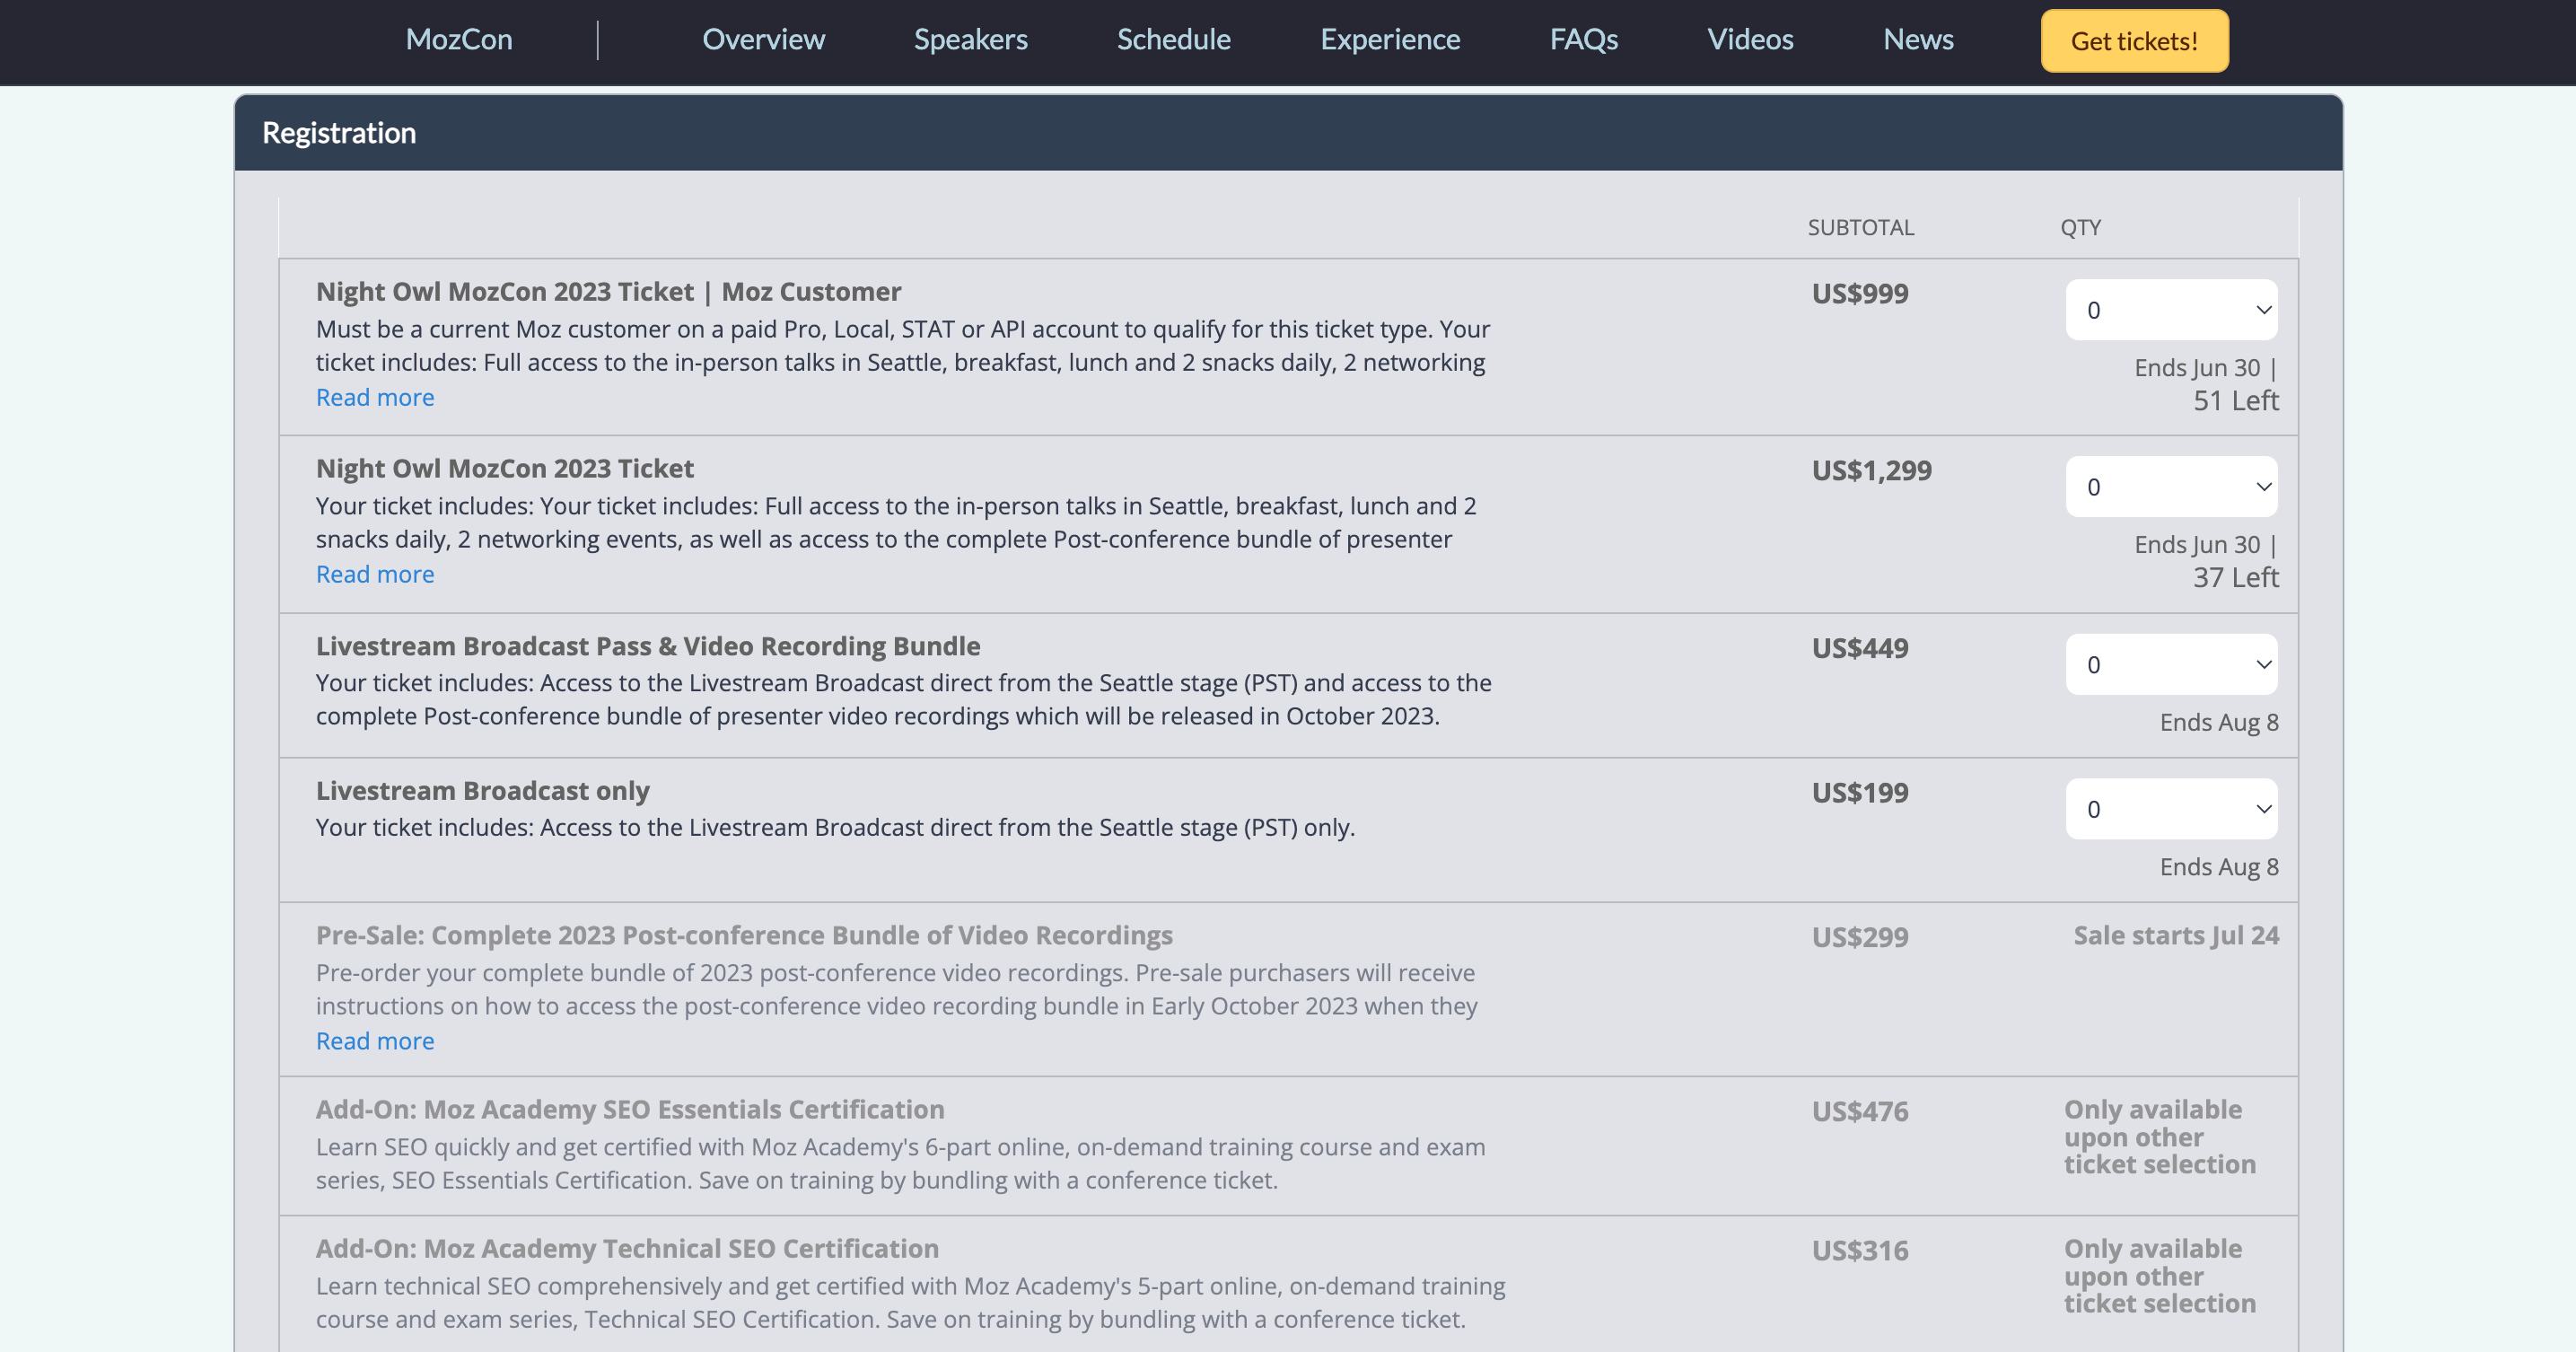
Task: Click the US$449 bundle price
Action: 1860,648
